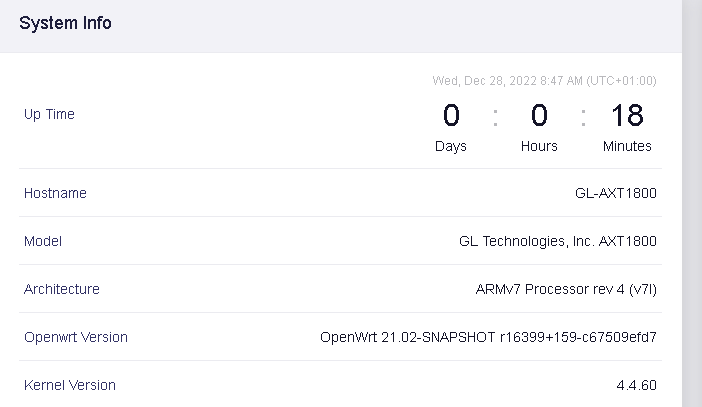Viewport: 702px width, 407px height.
Task: Click the Openwrt Version label
Action: [76, 337]
